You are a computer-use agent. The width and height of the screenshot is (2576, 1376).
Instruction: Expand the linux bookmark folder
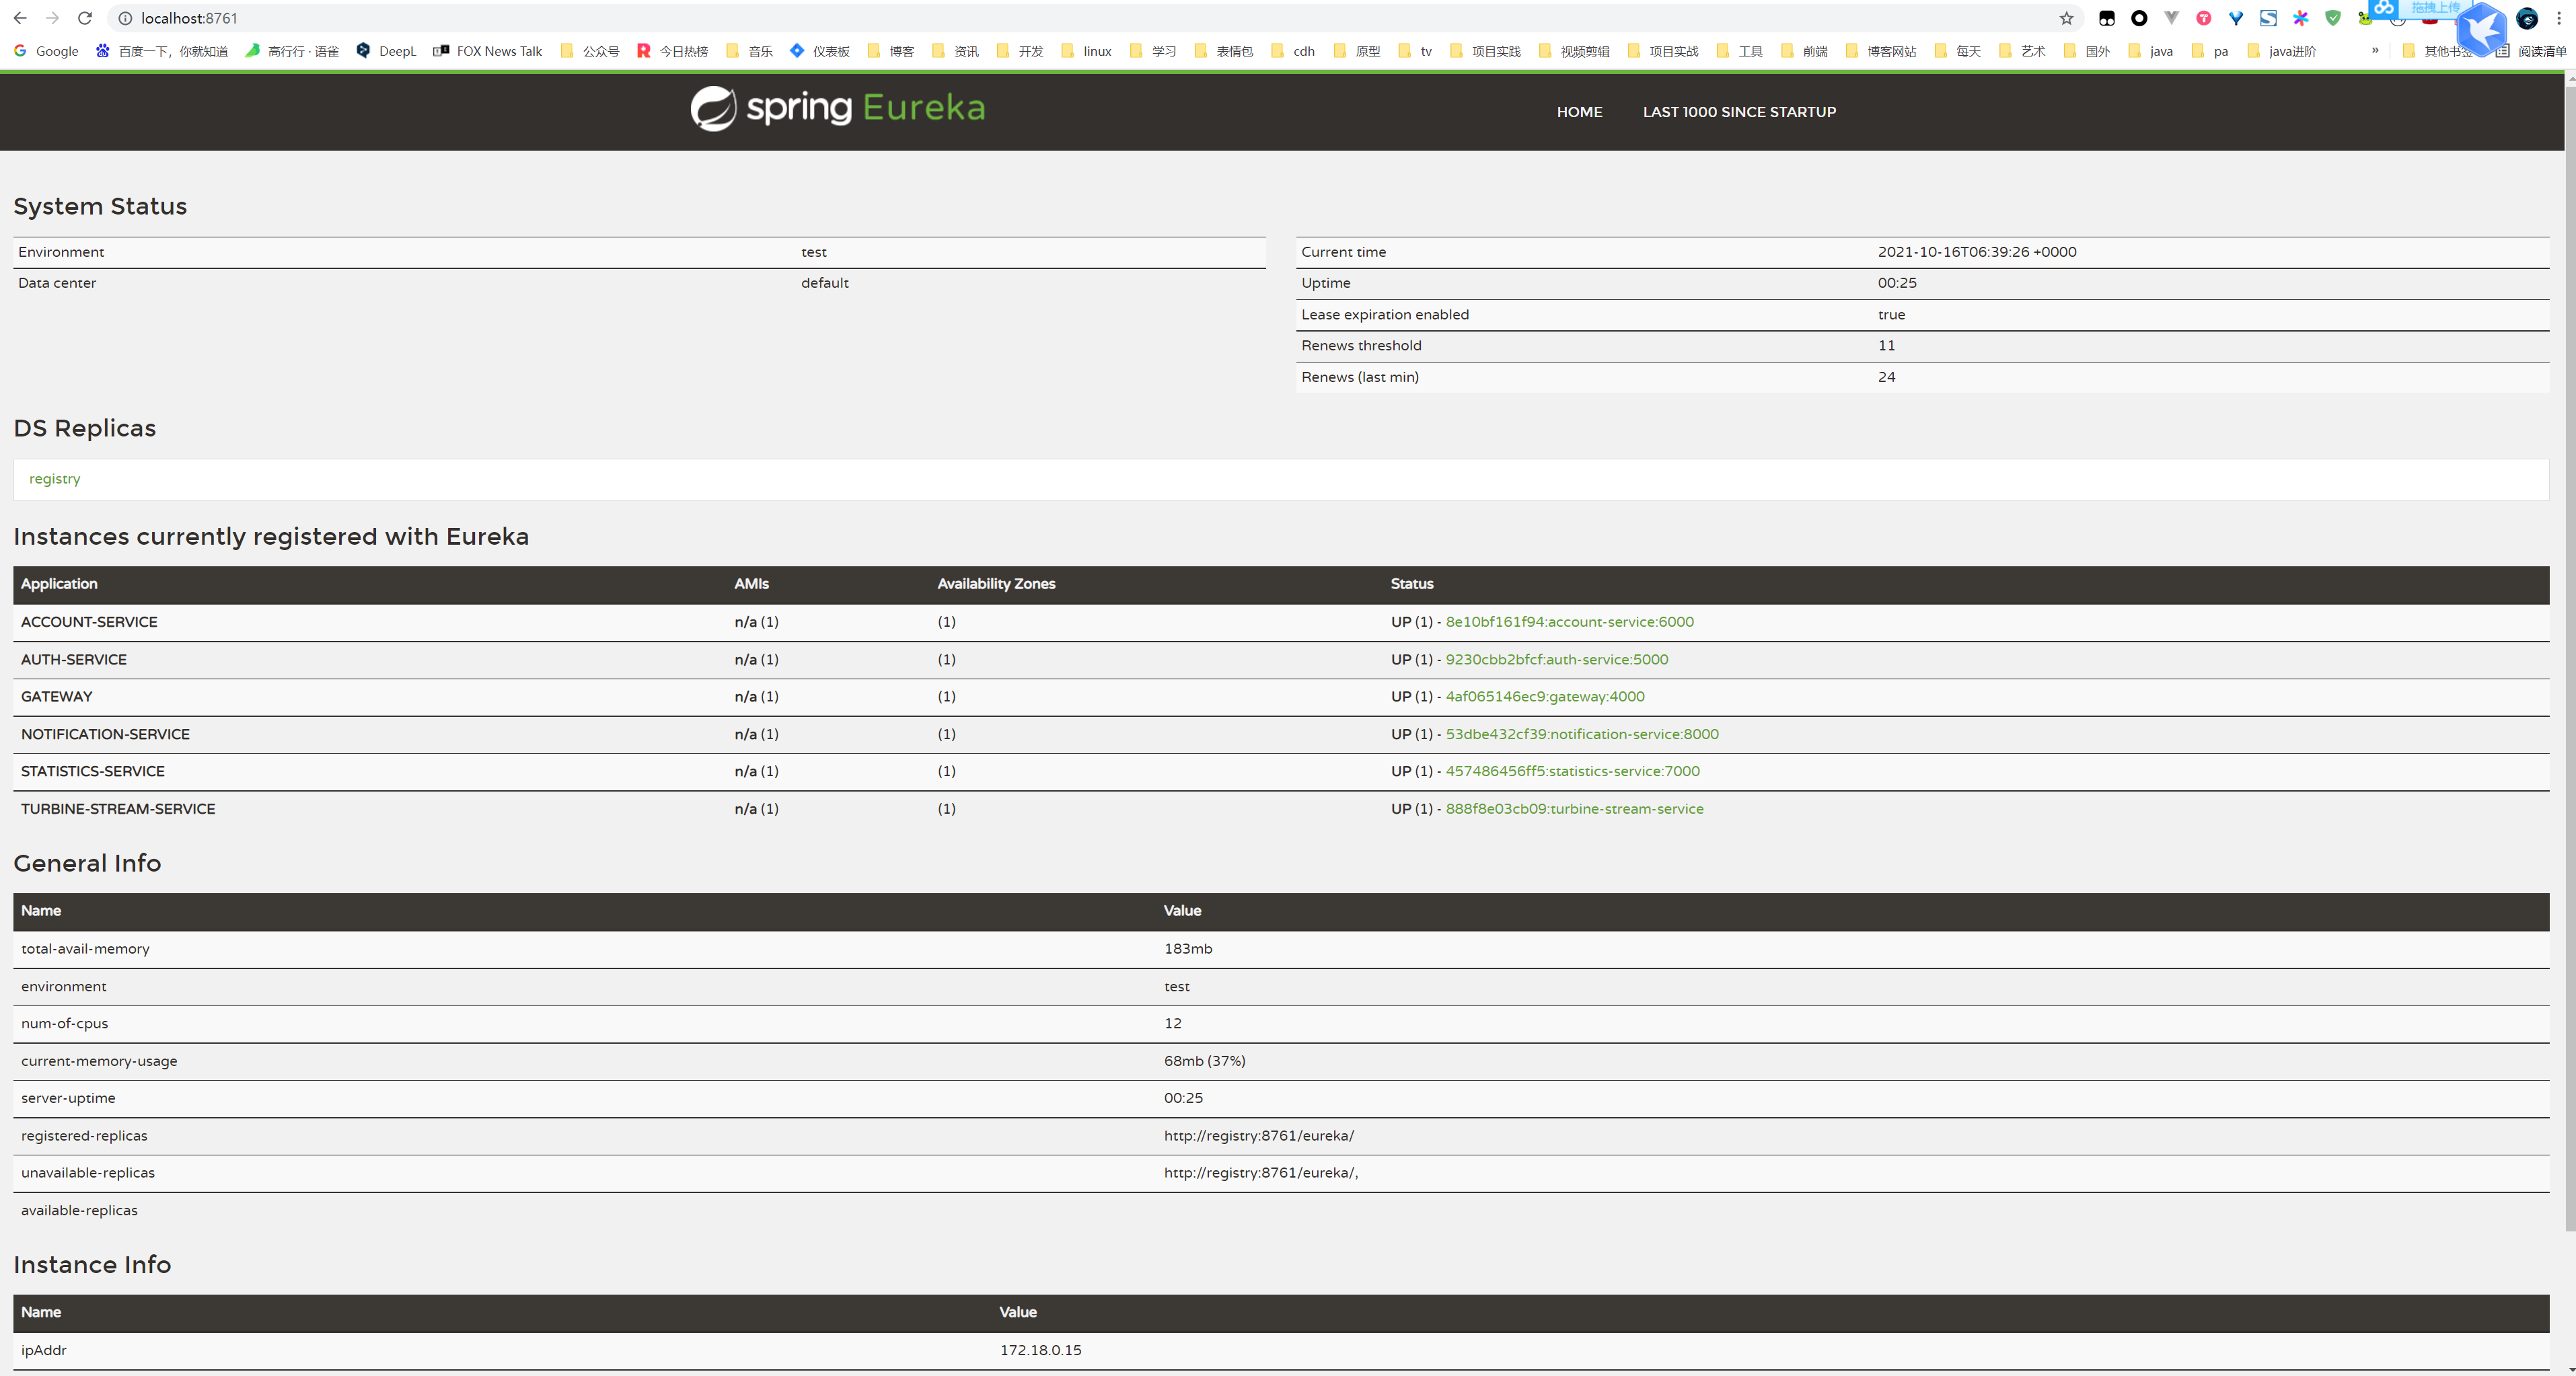[x=1086, y=51]
